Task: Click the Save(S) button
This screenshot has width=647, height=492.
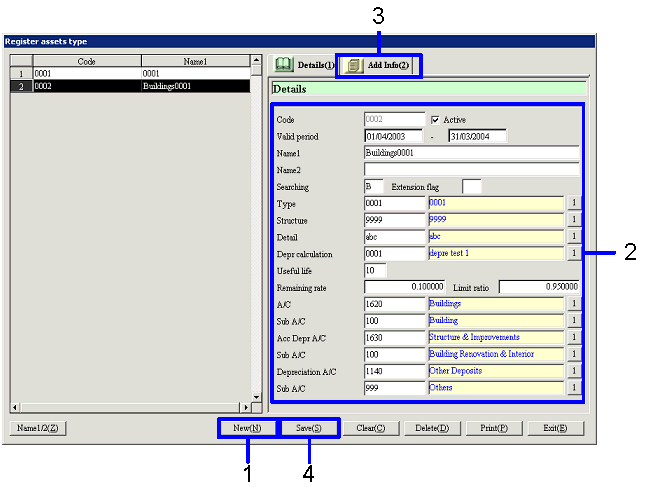Action: [x=309, y=428]
